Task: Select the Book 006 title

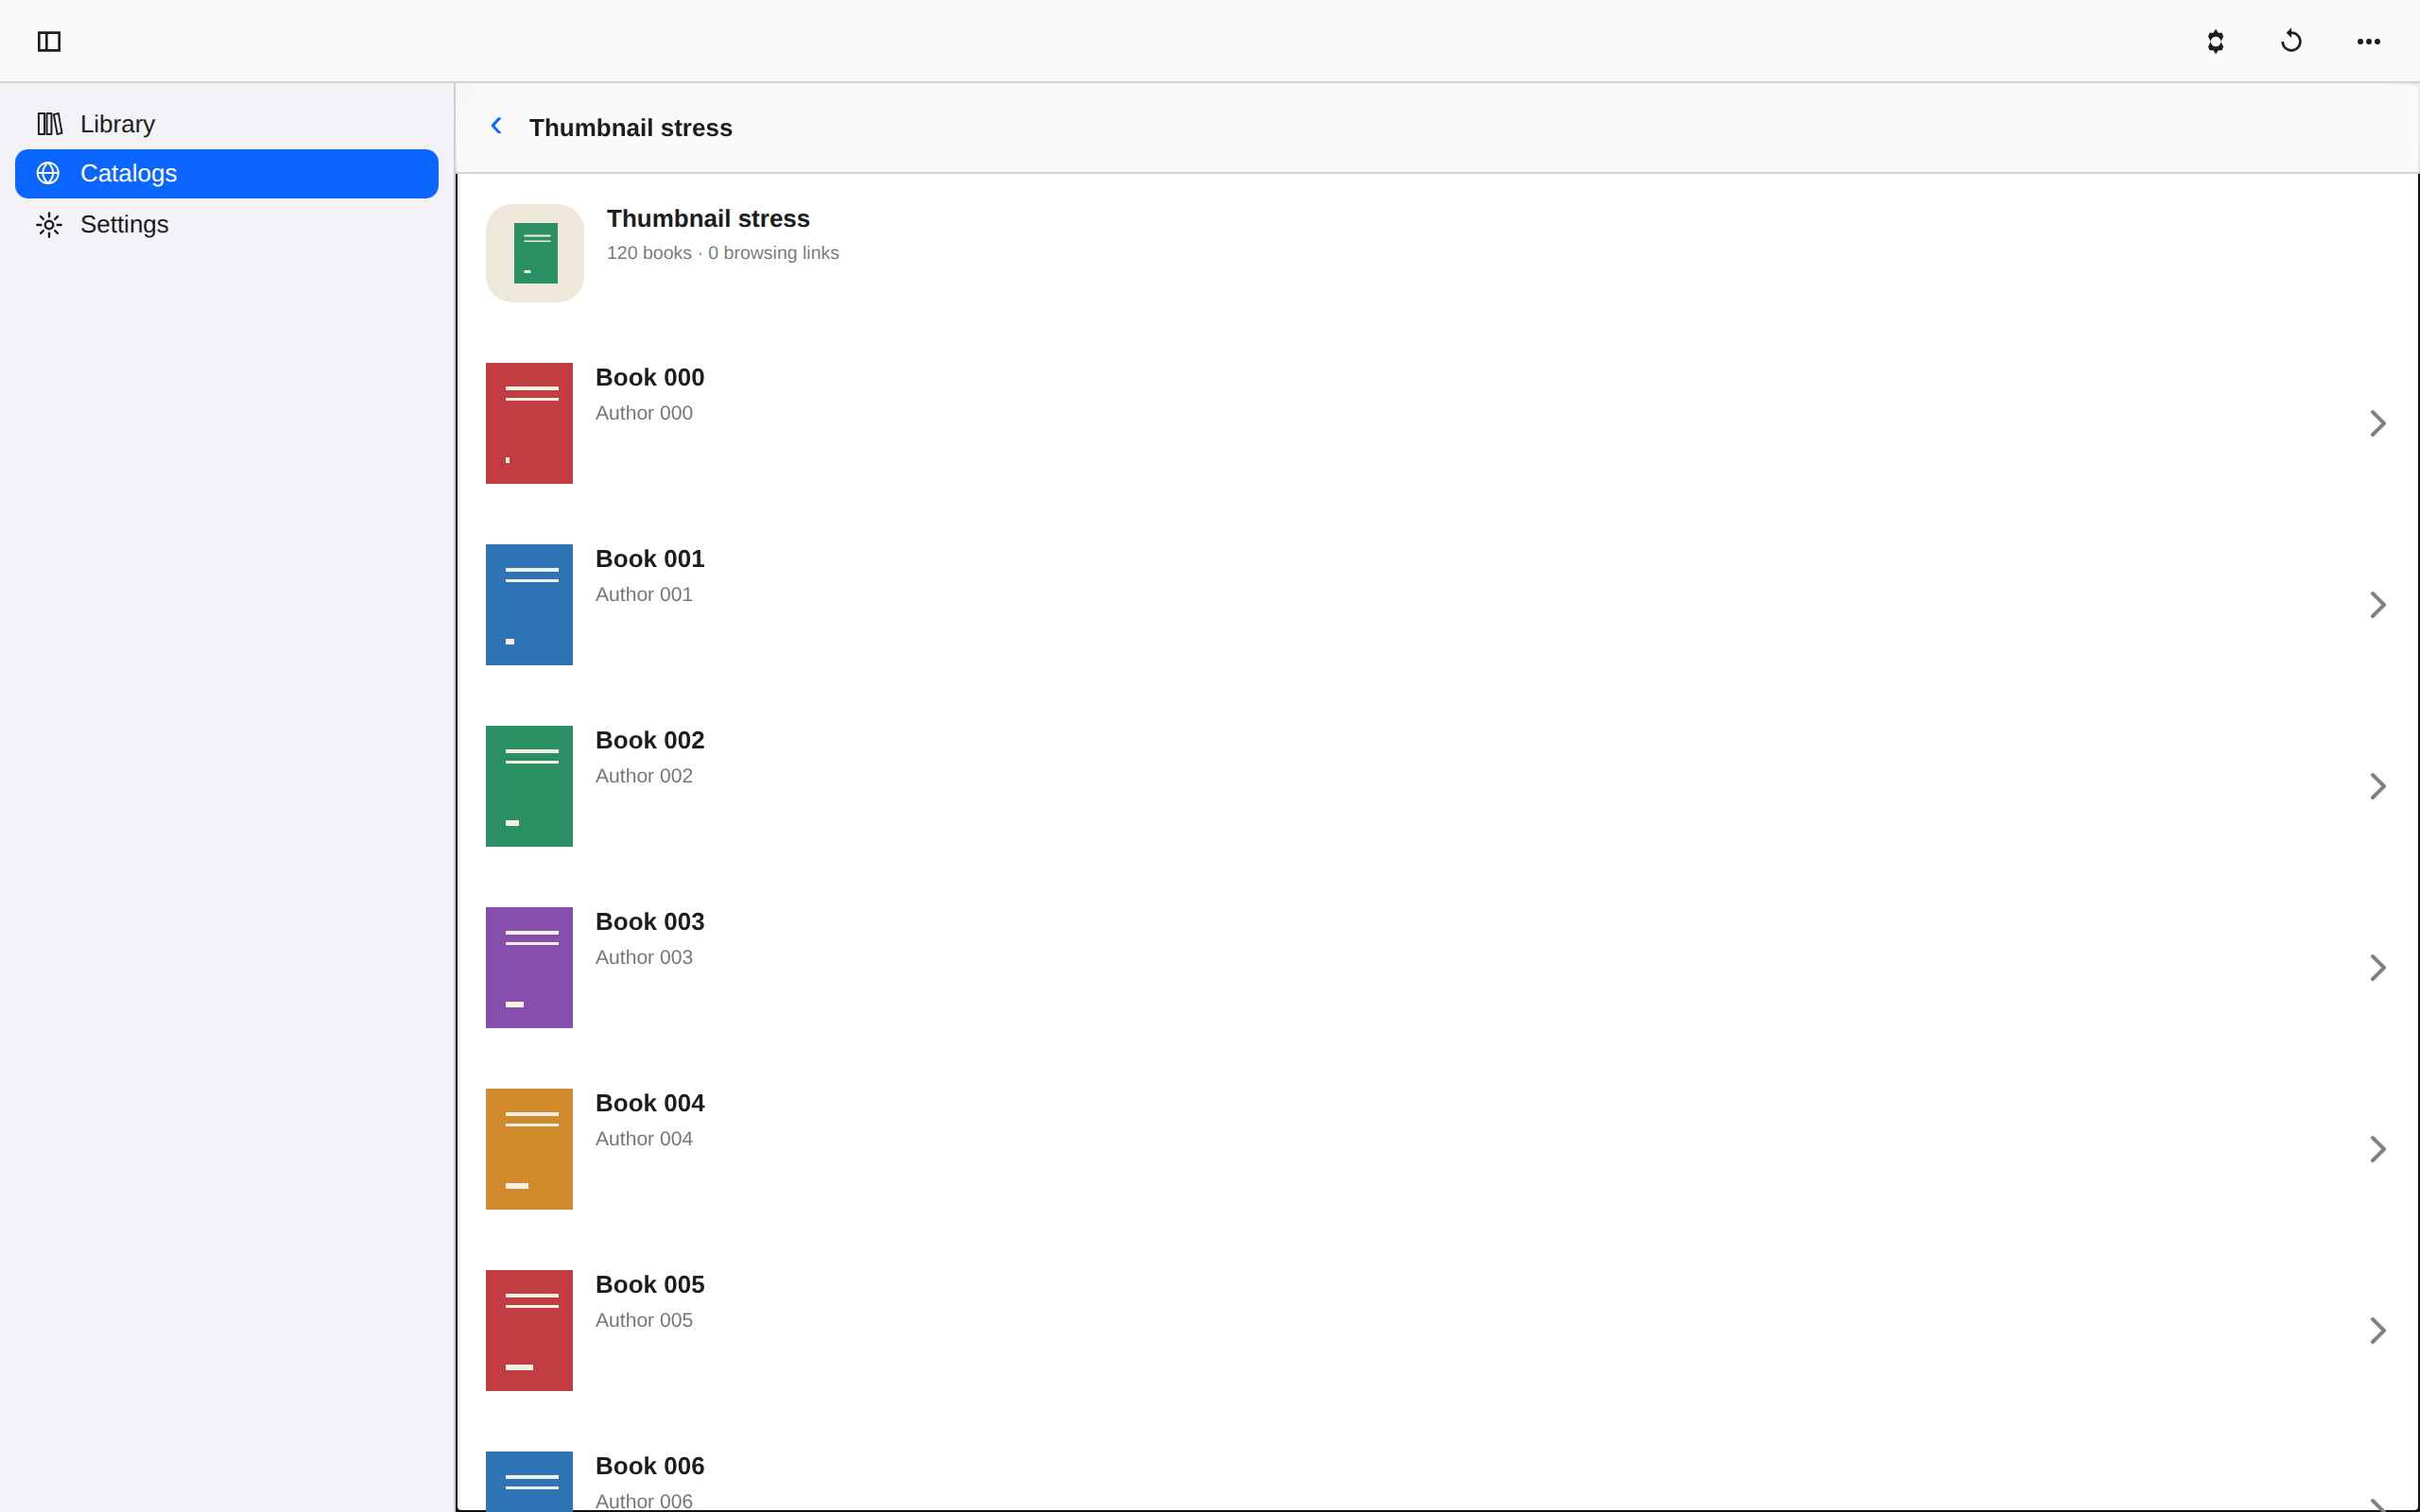Action: pos(650,1466)
